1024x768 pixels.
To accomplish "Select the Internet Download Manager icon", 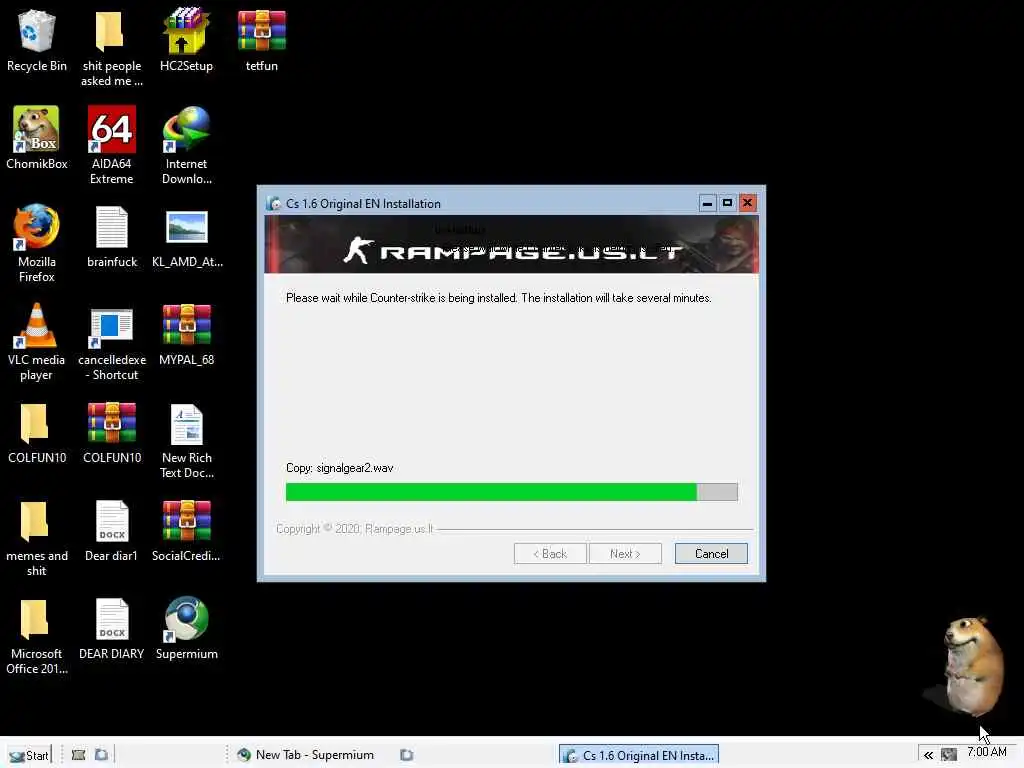I will [x=186, y=145].
